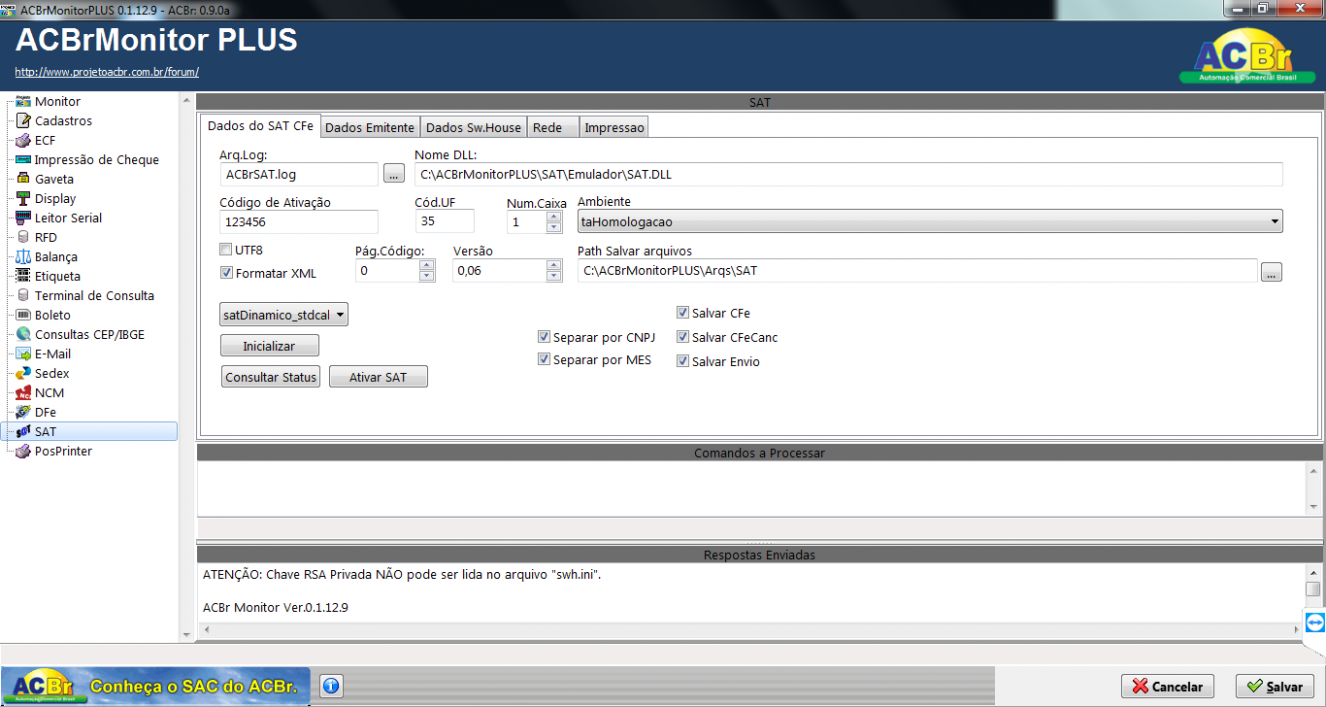The image size is (1326, 707).
Task: Decrease the Versão value
Action: 554,276
